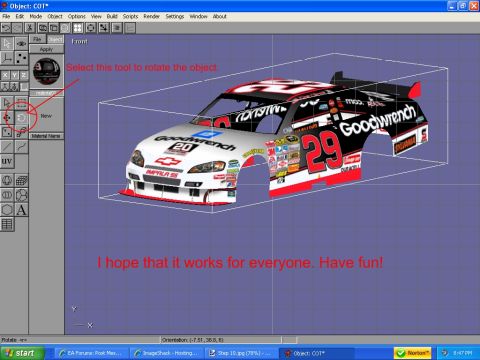Click the scissors Cut icon
Screen dimensions: 480x360
[30, 28]
